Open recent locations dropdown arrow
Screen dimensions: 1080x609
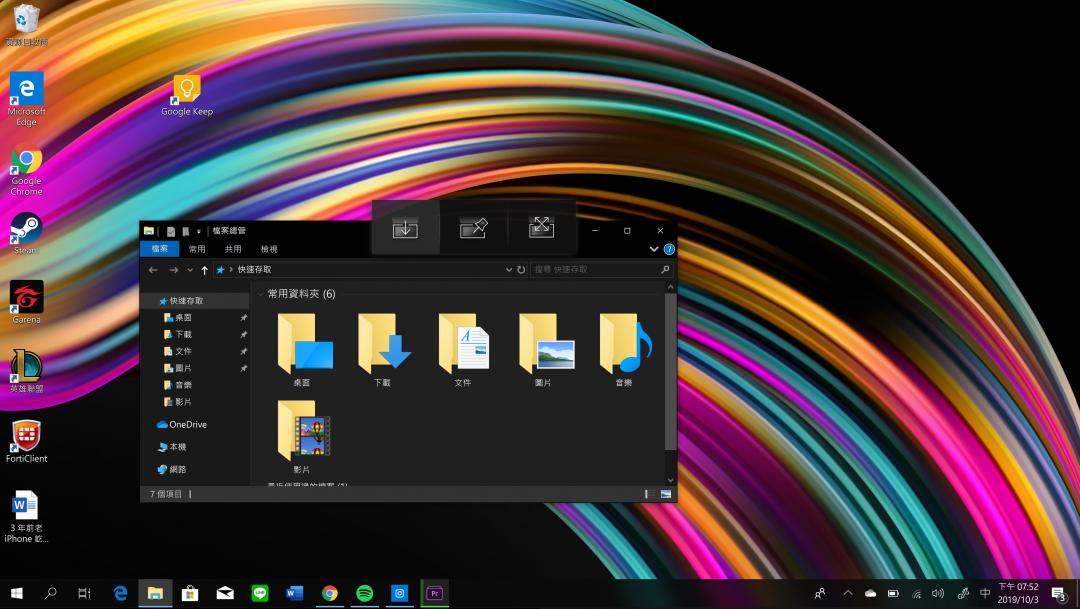click(190, 270)
